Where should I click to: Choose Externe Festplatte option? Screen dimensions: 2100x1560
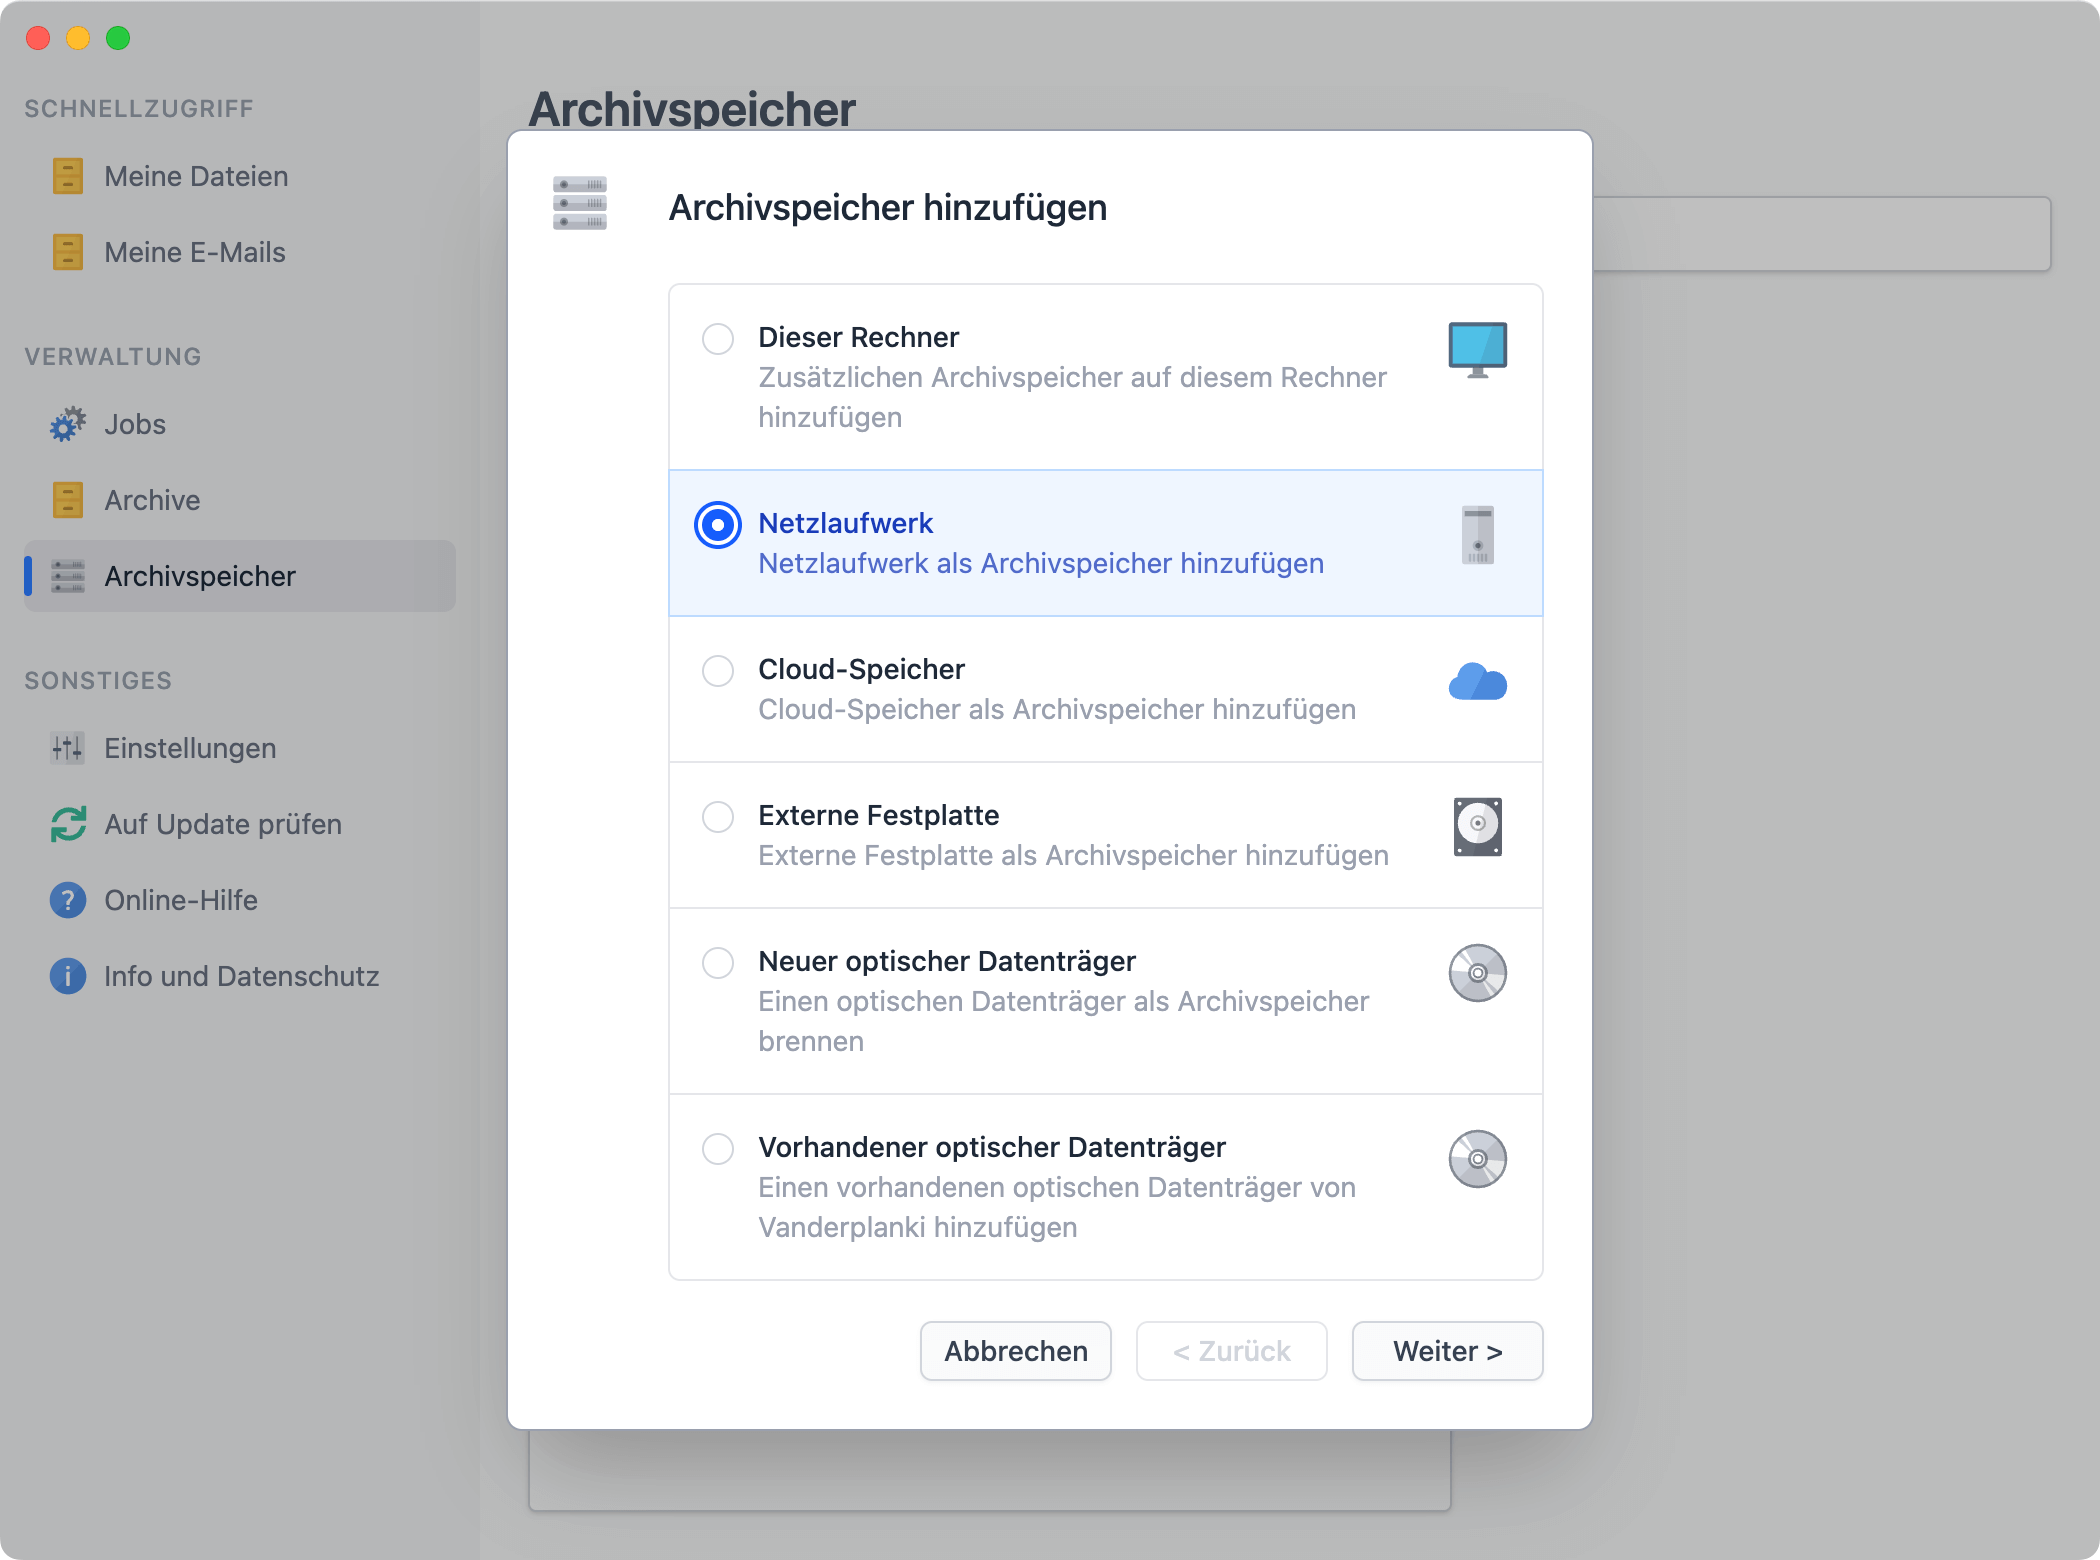coord(717,817)
